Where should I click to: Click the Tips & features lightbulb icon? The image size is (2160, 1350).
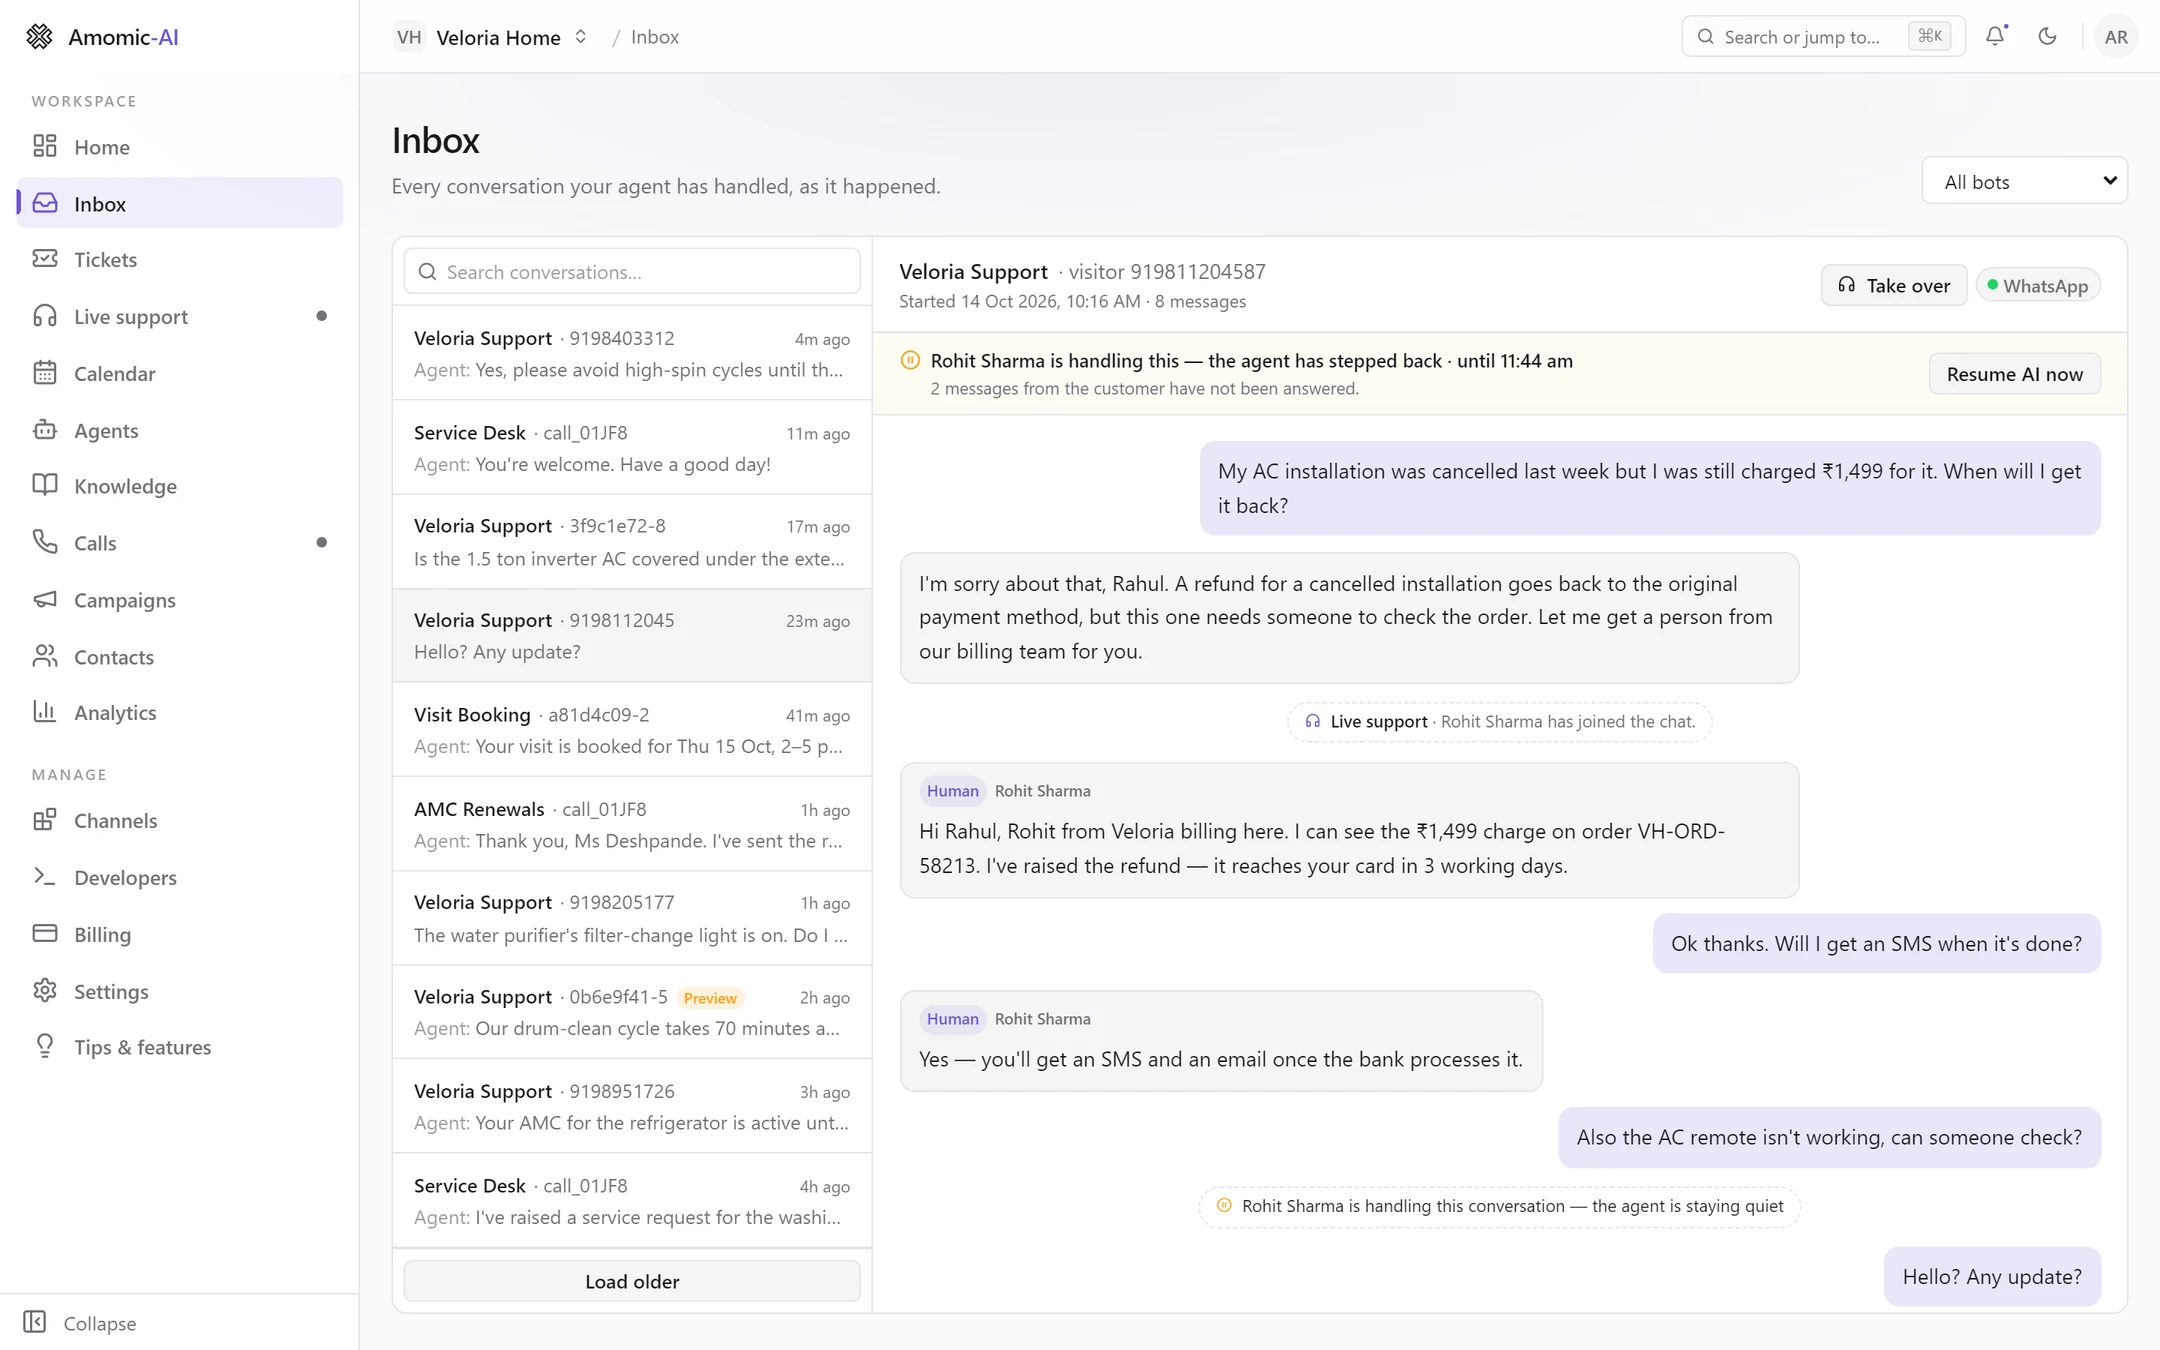point(45,1046)
